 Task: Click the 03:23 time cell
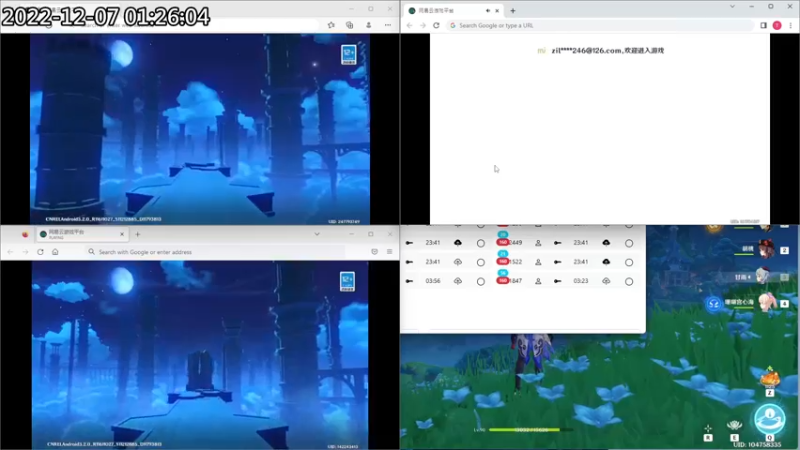[x=581, y=281]
